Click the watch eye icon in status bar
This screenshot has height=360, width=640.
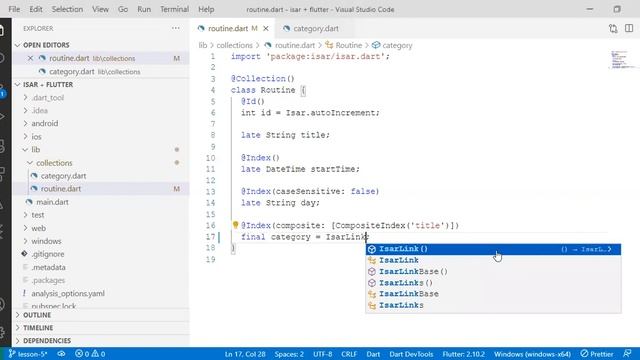point(61,354)
